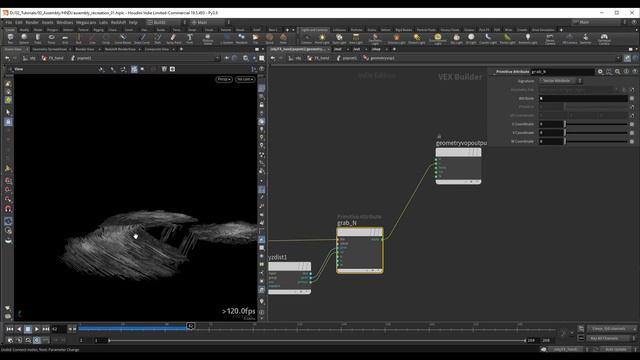640x360 pixels.
Task: Select the Torus shelf tool
Action: tap(51, 38)
